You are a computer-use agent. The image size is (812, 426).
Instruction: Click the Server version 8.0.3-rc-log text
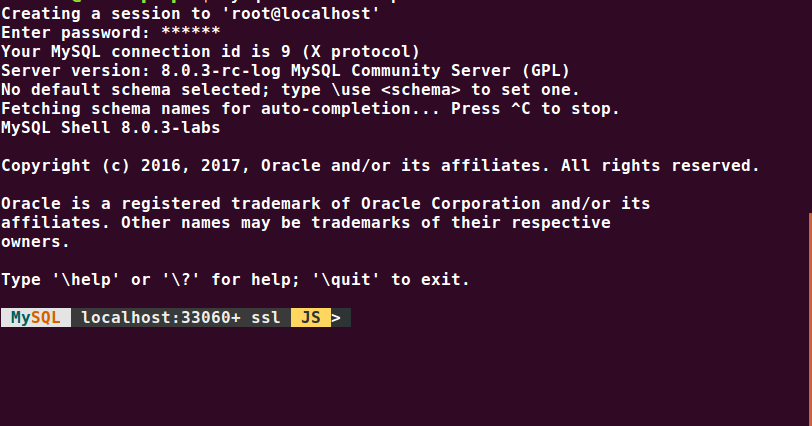[141, 70]
